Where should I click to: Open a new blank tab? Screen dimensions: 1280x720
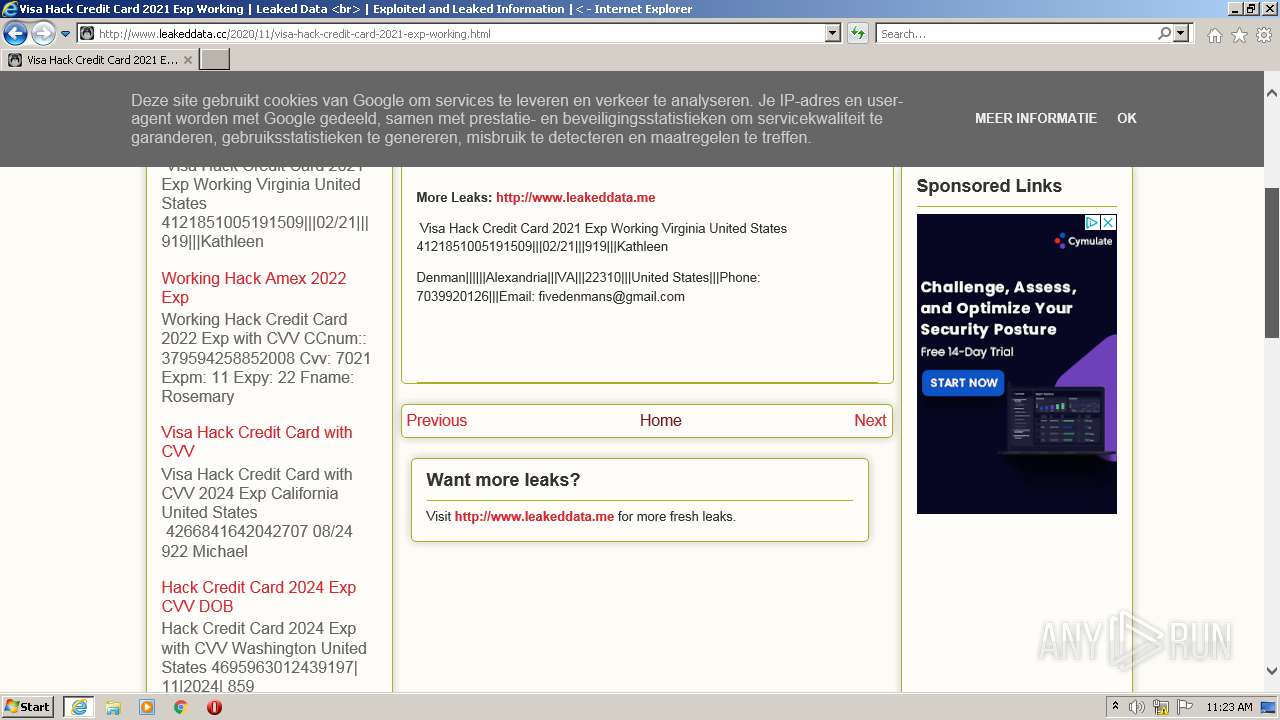tap(215, 60)
